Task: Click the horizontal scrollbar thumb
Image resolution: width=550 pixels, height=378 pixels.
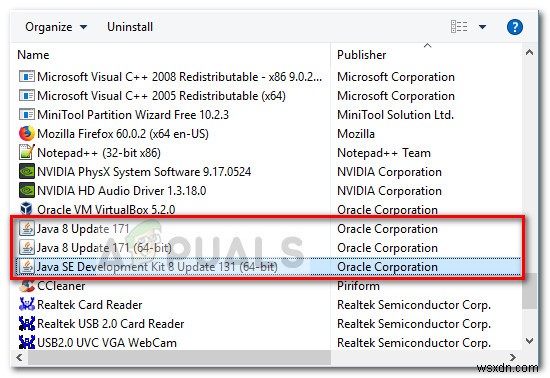Action: [179, 357]
